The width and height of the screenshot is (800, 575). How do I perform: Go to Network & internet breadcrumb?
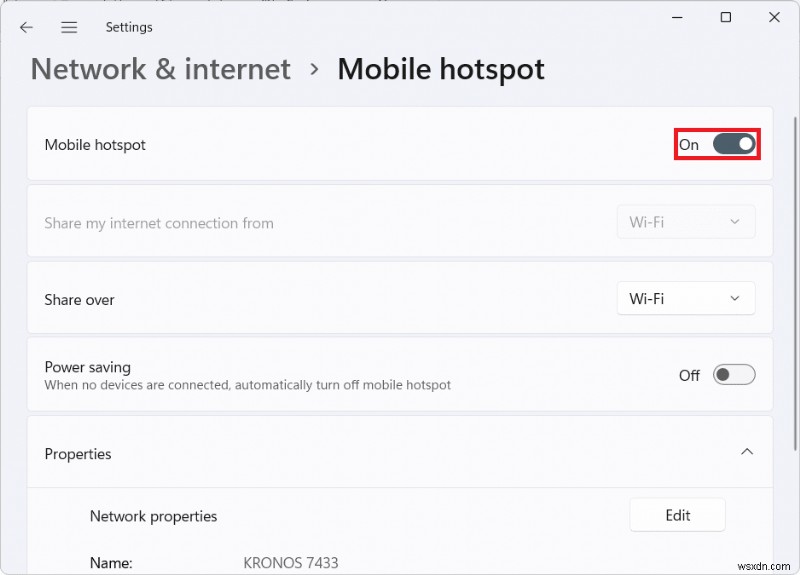click(x=161, y=69)
